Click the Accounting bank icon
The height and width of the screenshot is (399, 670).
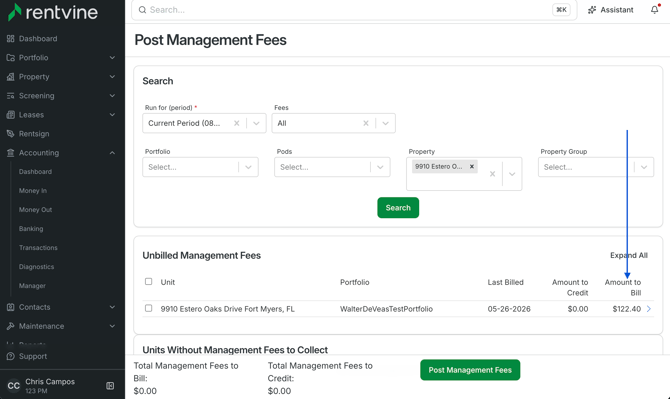click(x=11, y=153)
